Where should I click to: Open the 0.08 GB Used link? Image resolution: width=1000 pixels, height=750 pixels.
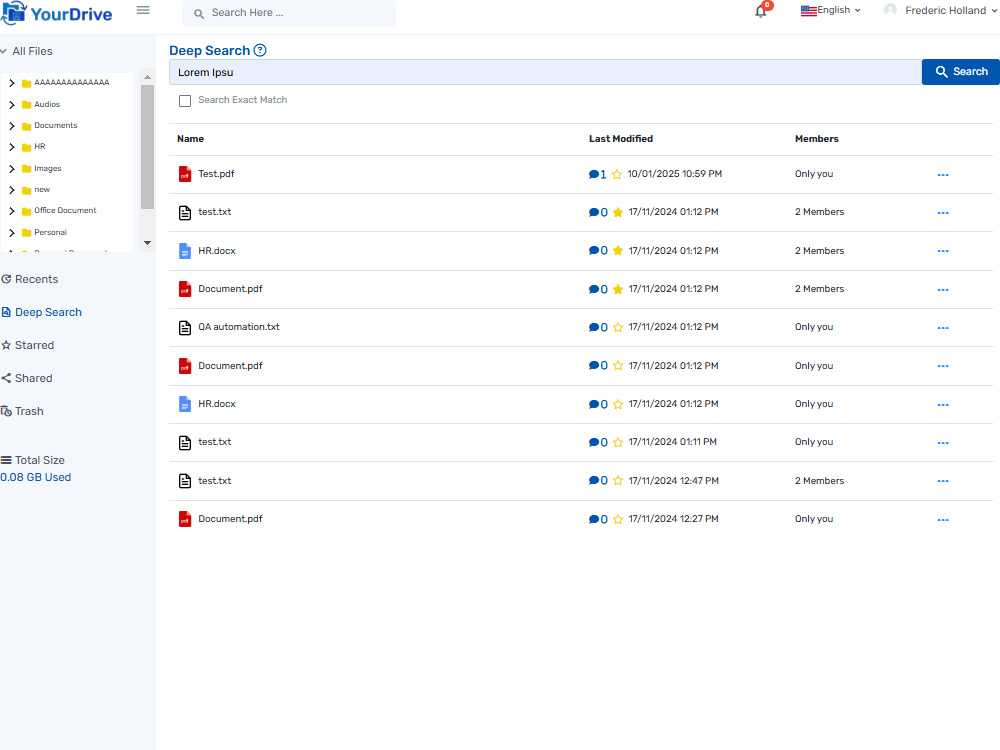click(x=36, y=478)
